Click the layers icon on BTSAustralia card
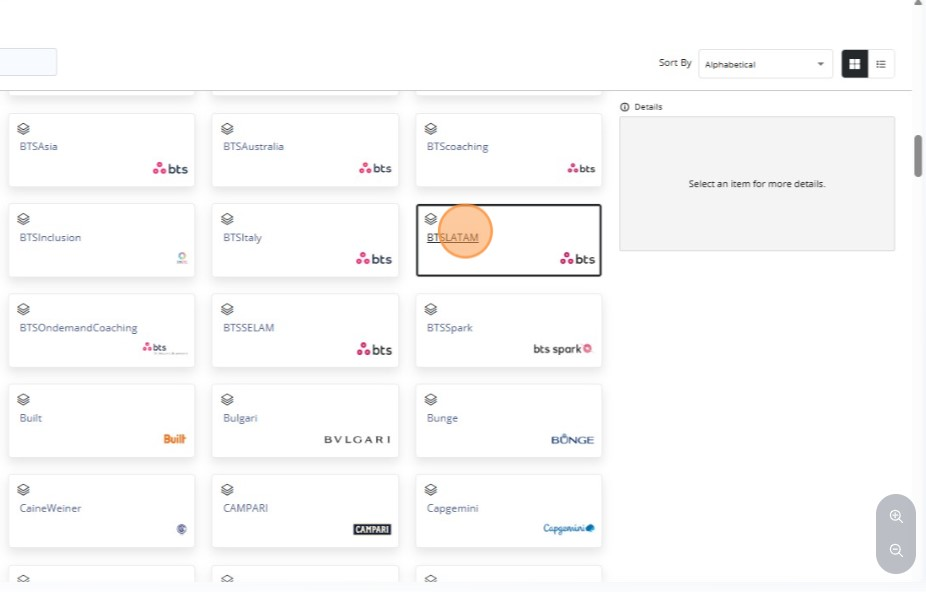The image size is (926, 592). click(x=227, y=128)
